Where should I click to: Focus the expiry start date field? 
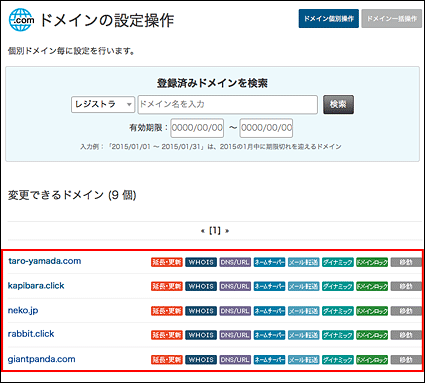pyautogui.click(x=197, y=128)
